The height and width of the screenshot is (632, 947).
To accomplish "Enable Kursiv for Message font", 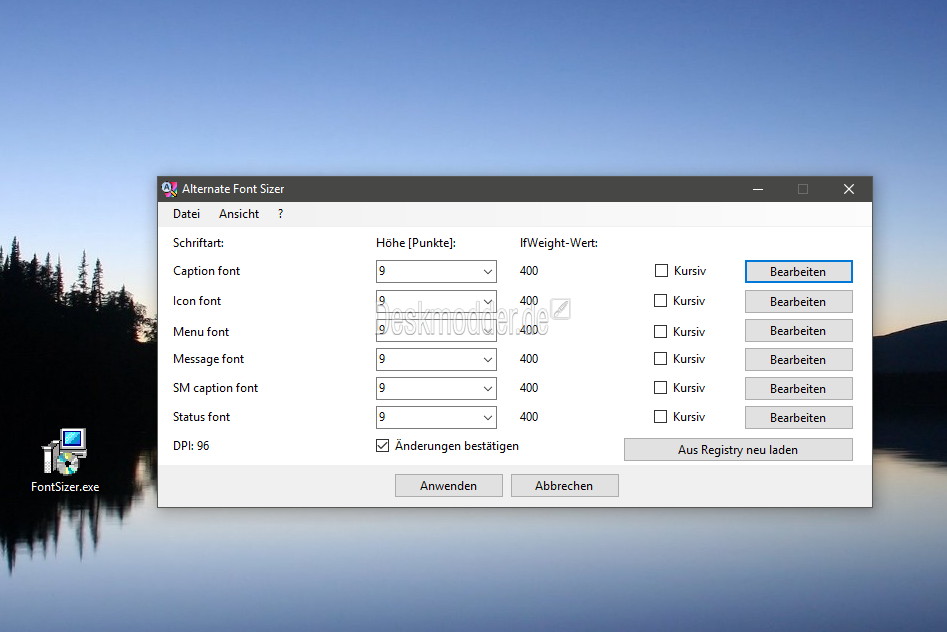I will [661, 359].
